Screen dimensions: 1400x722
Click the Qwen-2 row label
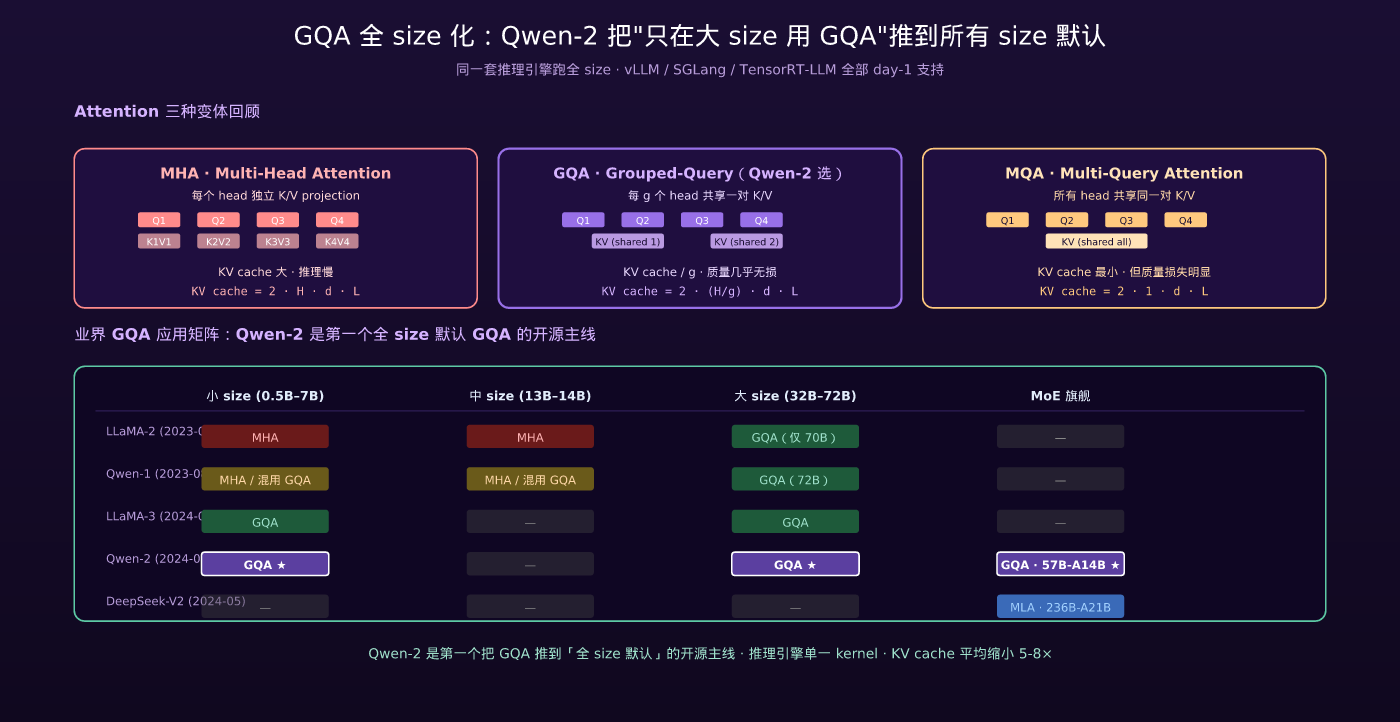click(153, 559)
